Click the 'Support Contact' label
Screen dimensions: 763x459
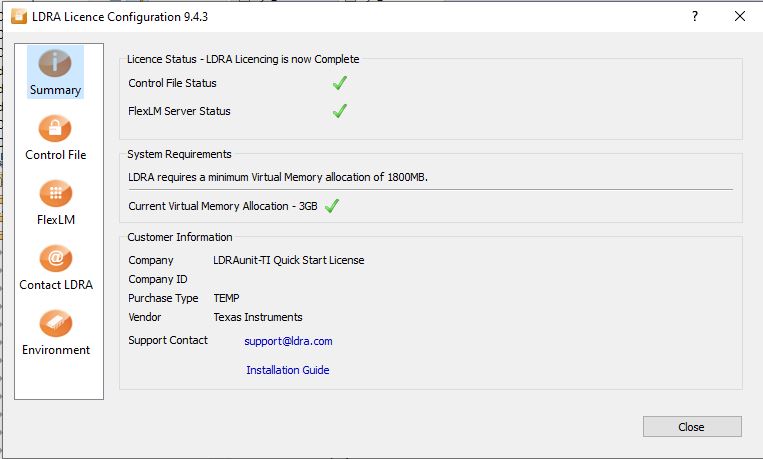pos(168,340)
